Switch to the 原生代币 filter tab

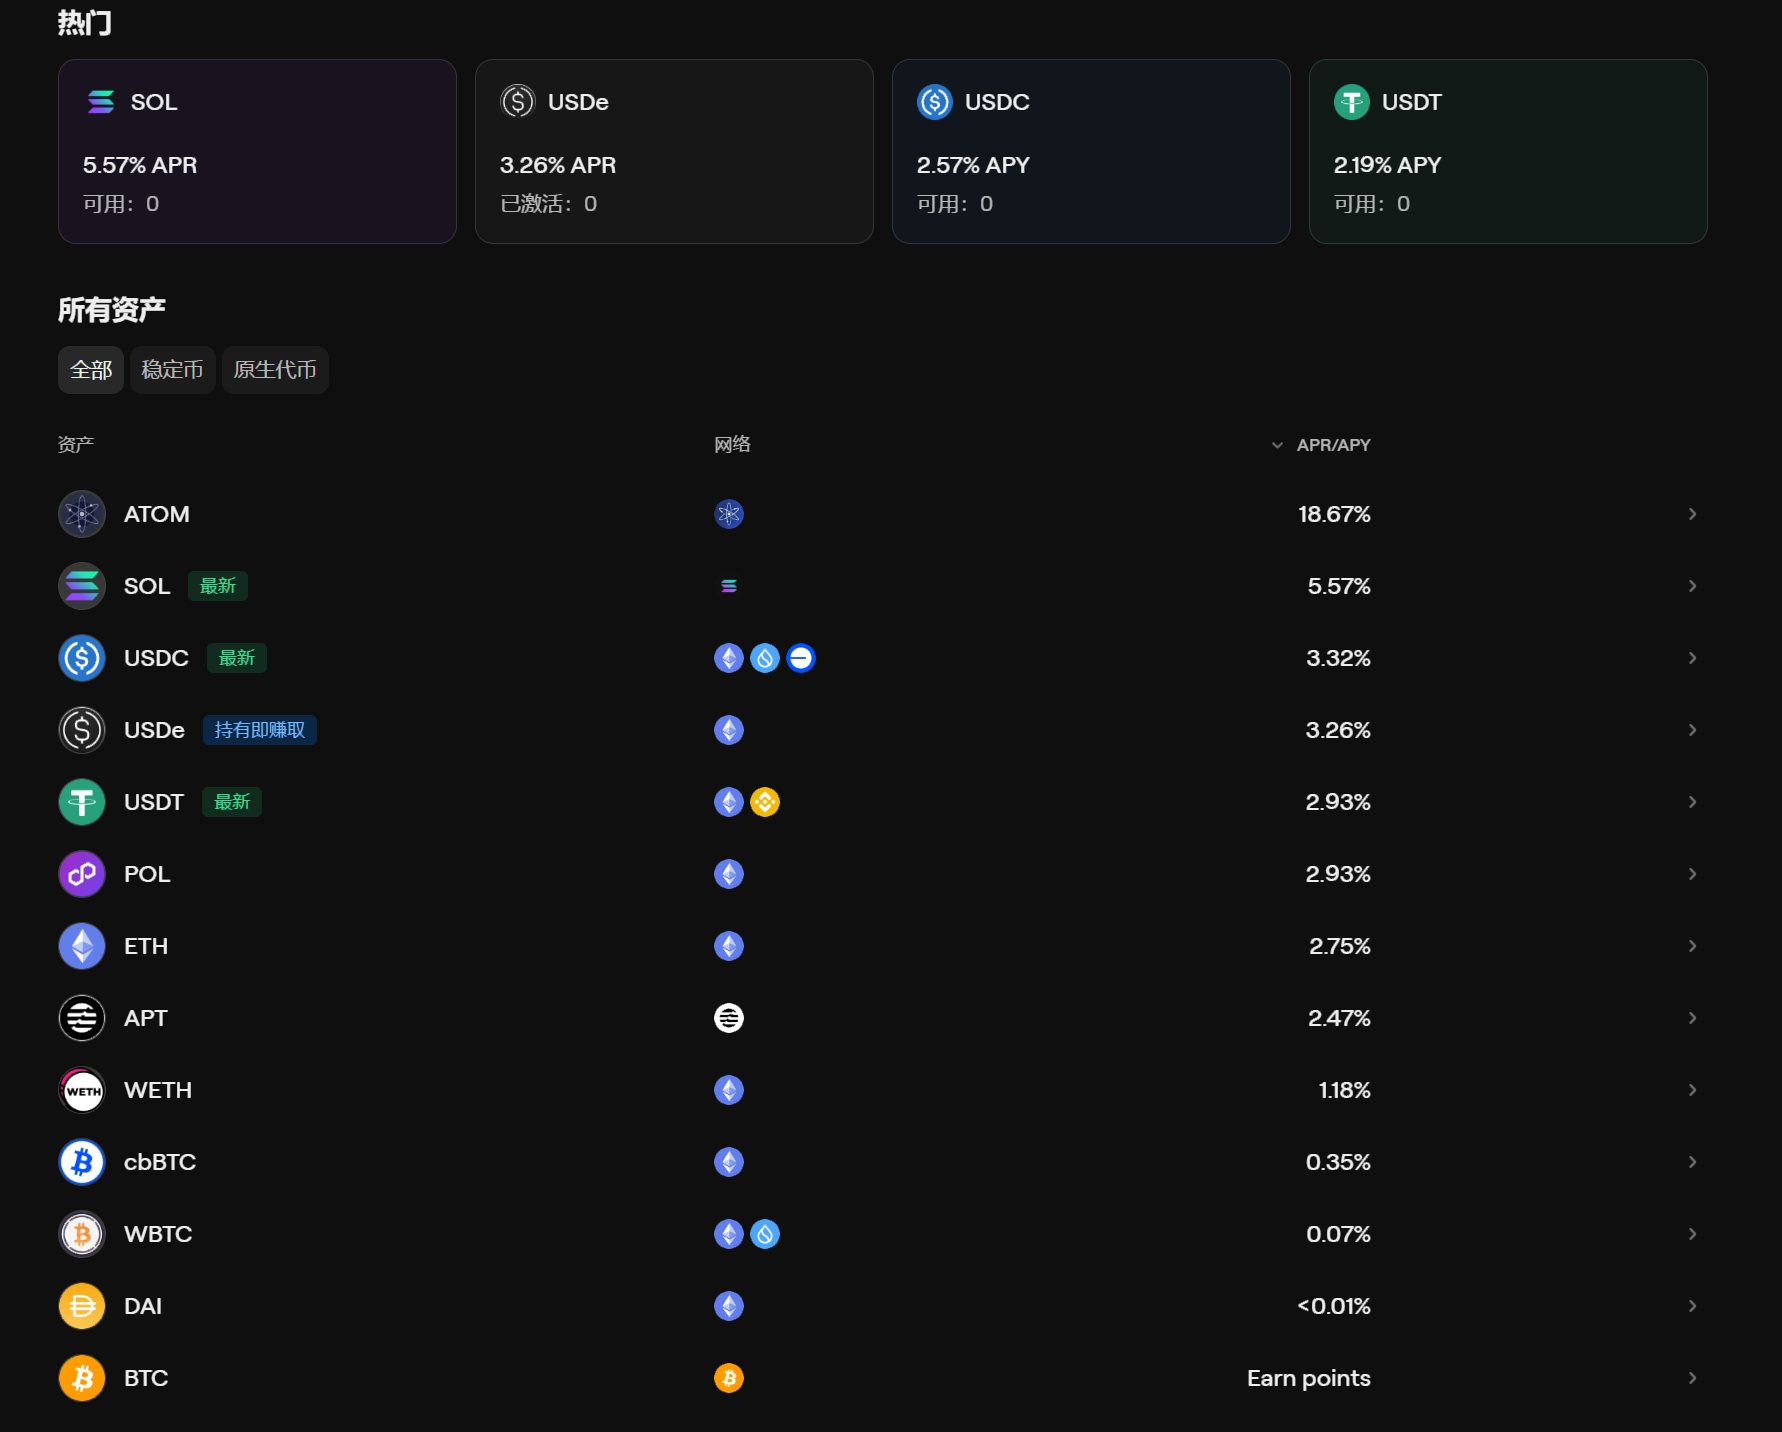pos(275,370)
